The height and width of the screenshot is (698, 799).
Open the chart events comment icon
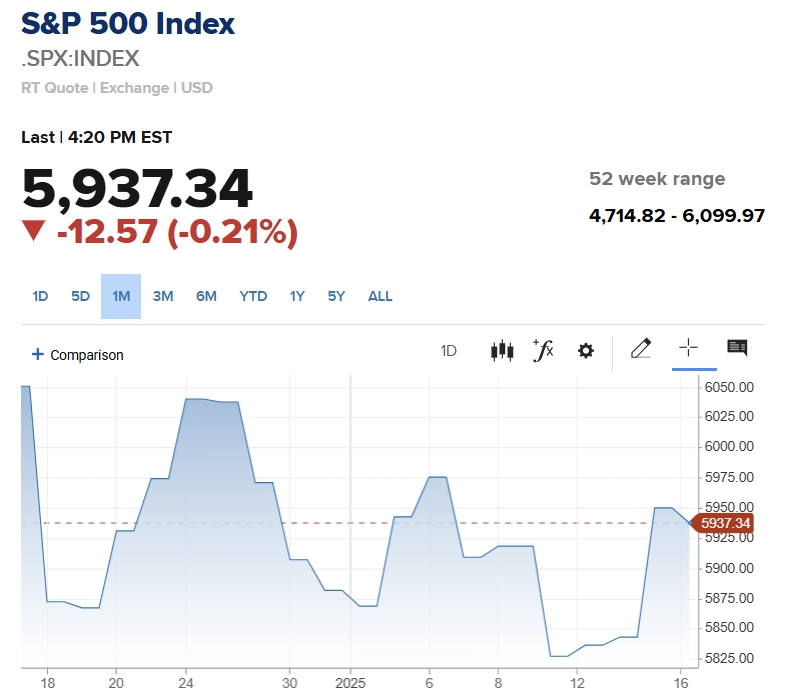(x=737, y=348)
